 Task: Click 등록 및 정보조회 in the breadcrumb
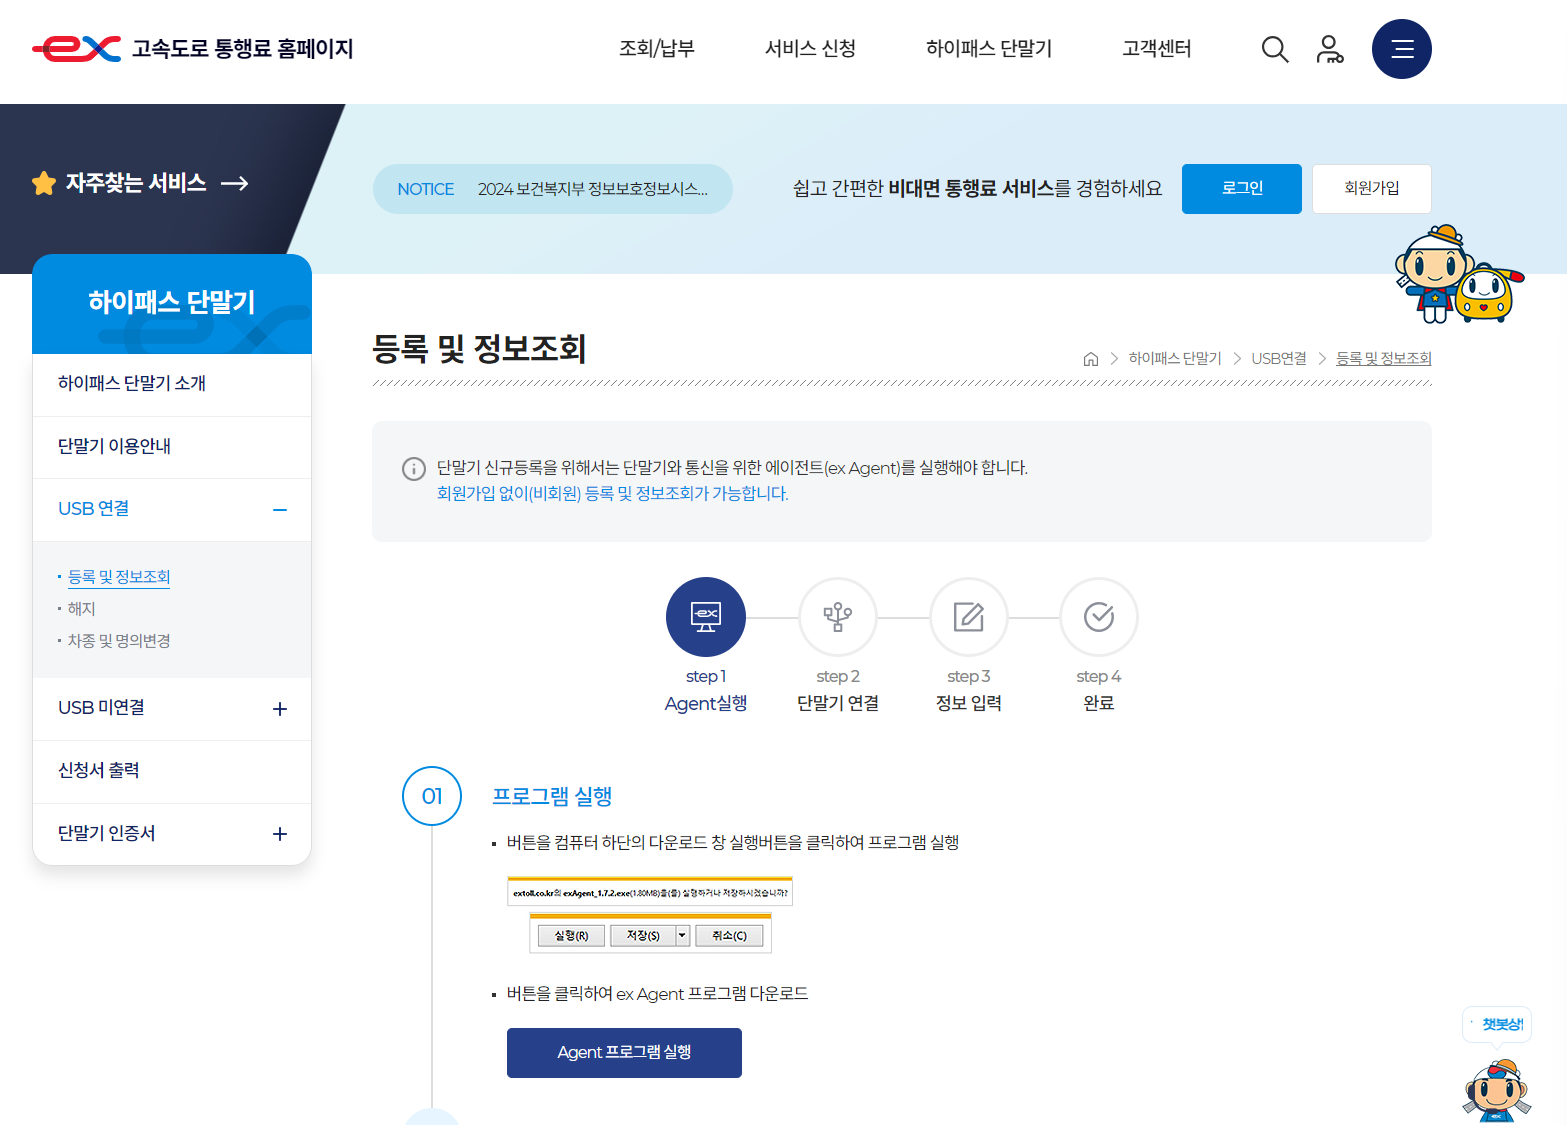[x=1384, y=359]
